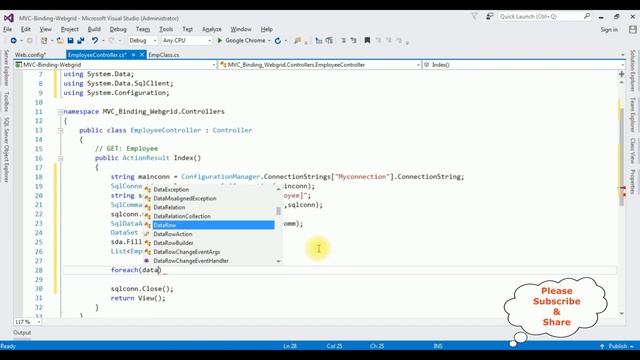Collapse the EmployeeController class on line 13
Viewport: 640px width, 360px height.
(60, 130)
